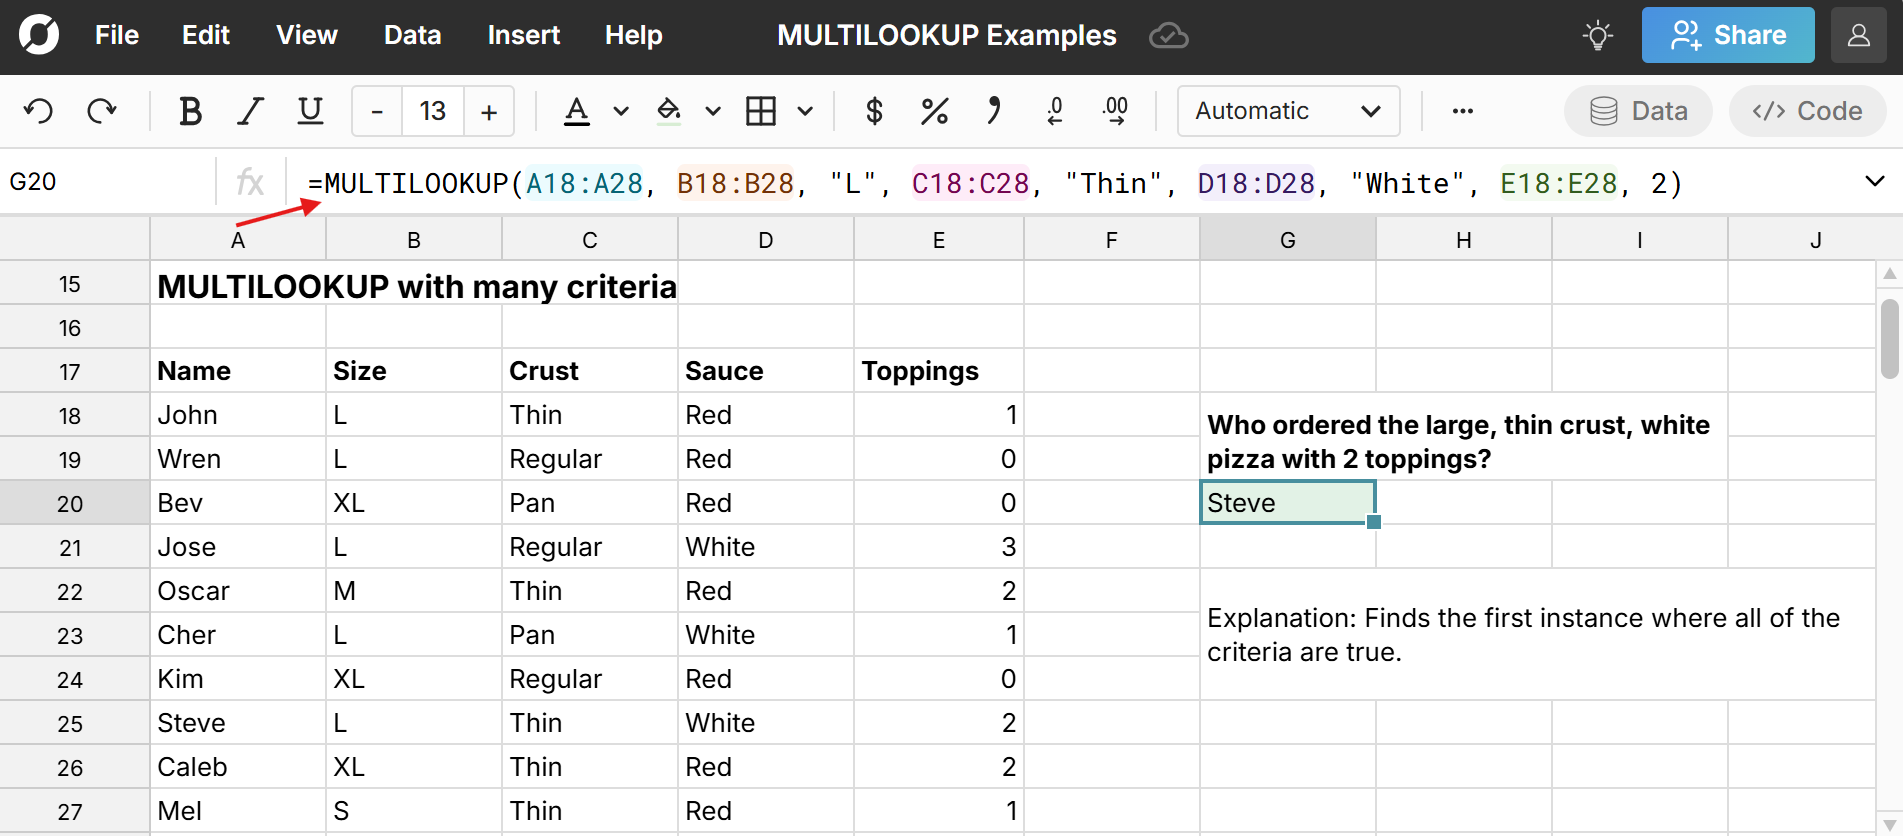Decrease decimal places
Viewport: 1903px width, 836px height.
(1054, 111)
